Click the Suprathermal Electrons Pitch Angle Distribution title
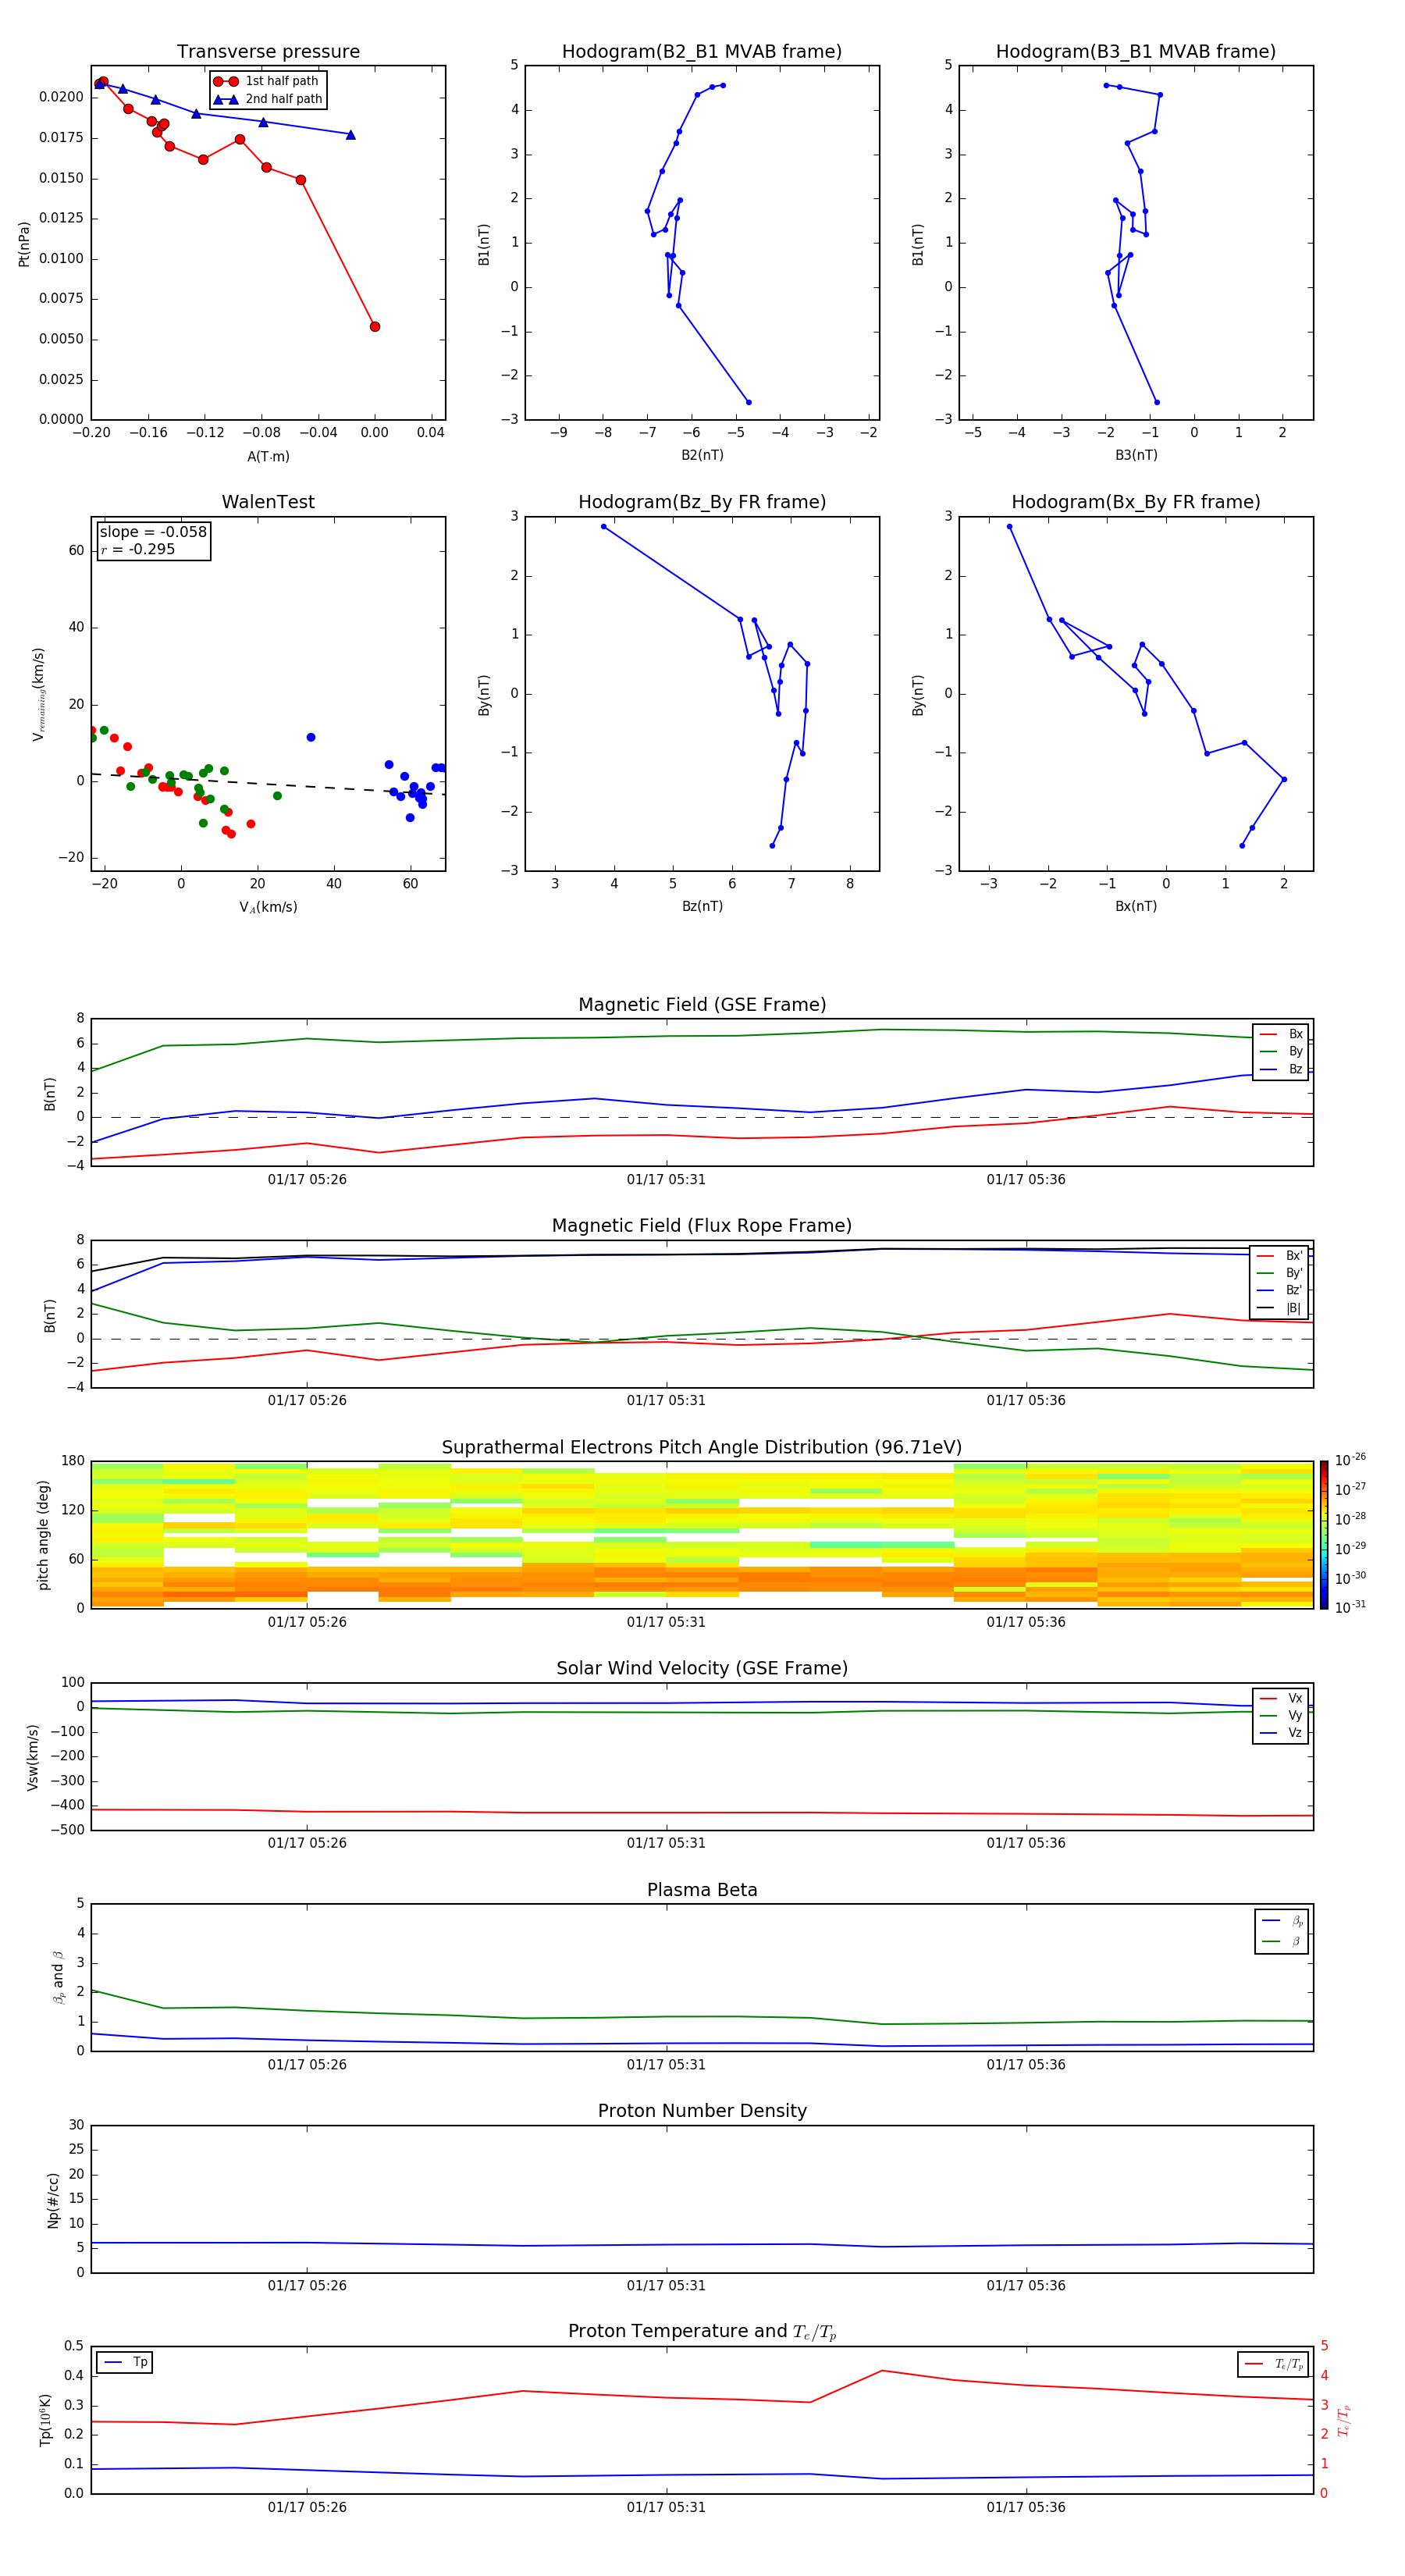This screenshot has width=1405, height=2576. (x=702, y=1448)
